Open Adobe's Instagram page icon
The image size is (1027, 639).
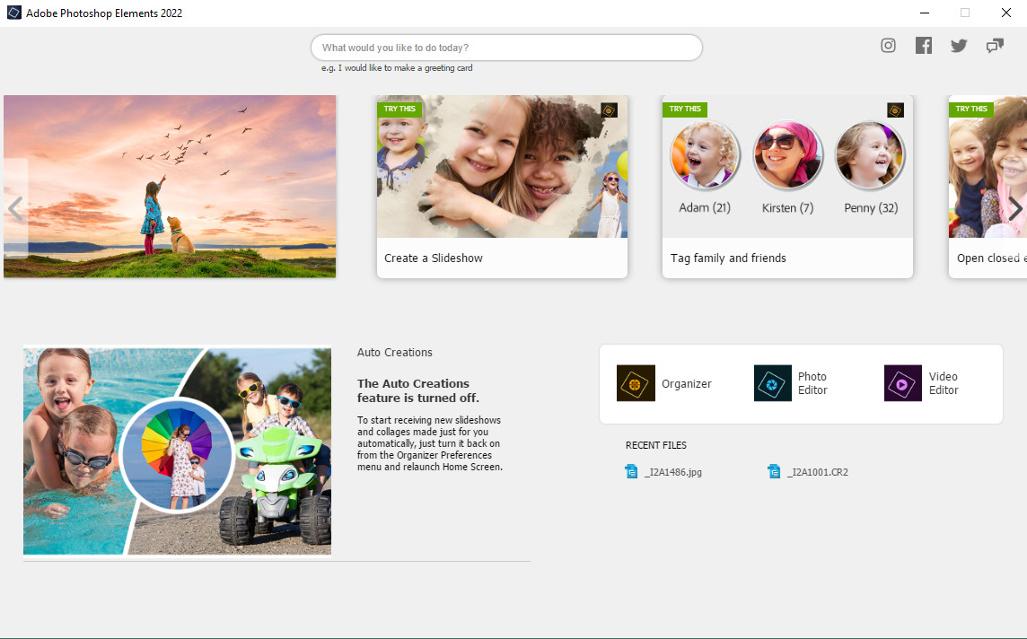[x=887, y=45]
